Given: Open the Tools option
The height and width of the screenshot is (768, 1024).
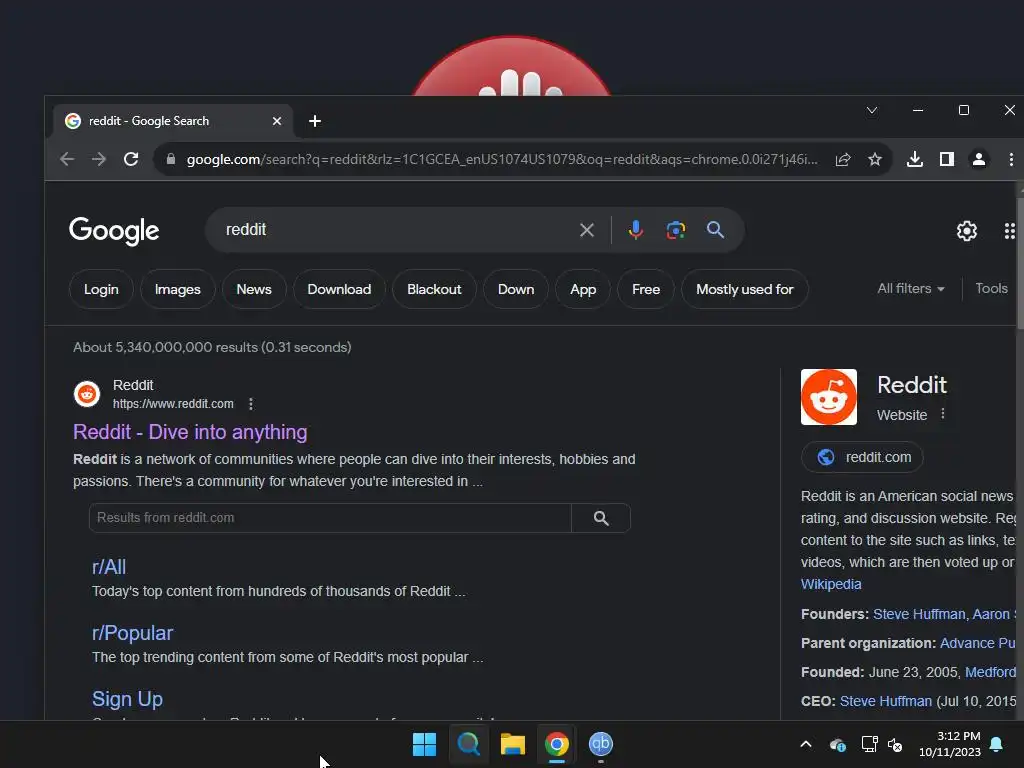Looking at the screenshot, I should click(991, 289).
